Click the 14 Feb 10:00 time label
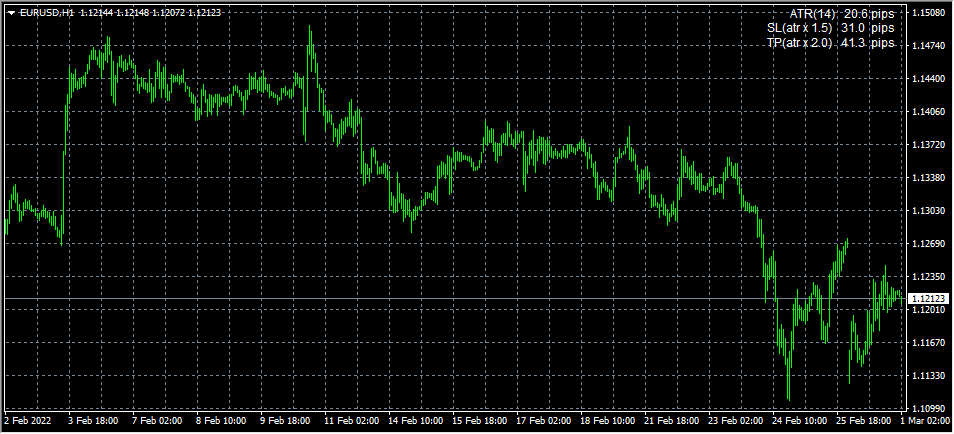This screenshot has height=434, width=954. tap(414, 421)
